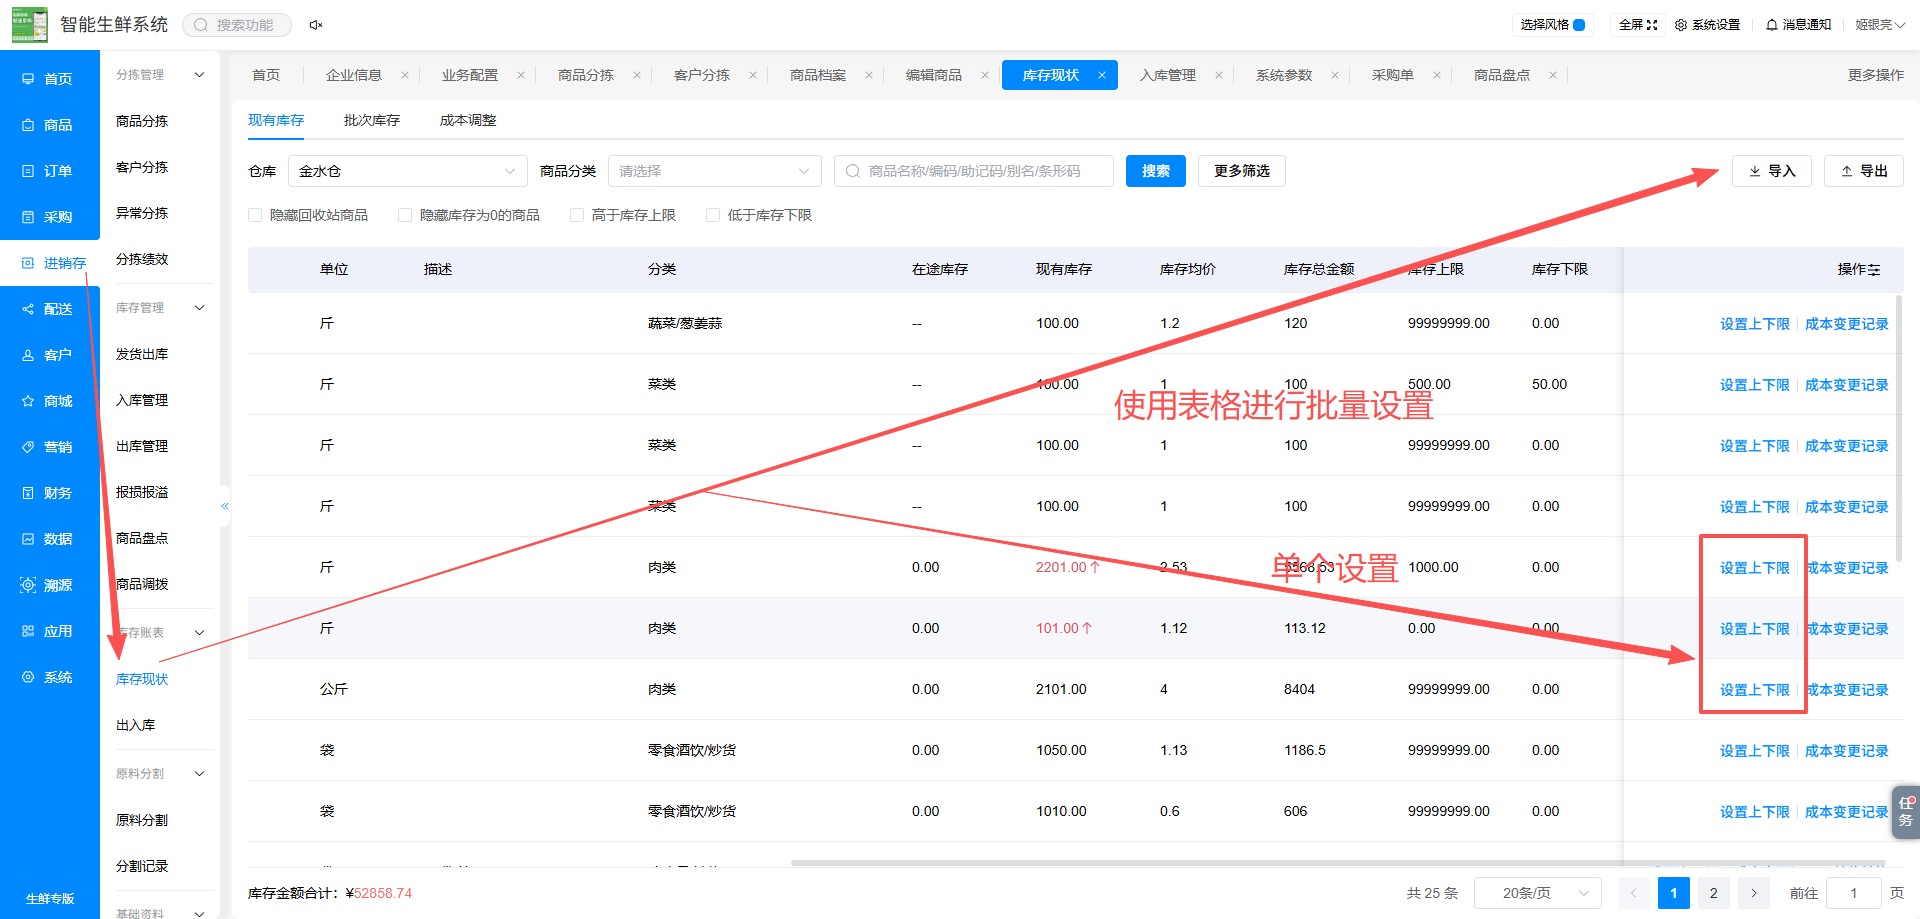Image resolution: width=1920 pixels, height=919 pixels.
Task: Open 配送 in left sidebar
Action: click(50, 309)
